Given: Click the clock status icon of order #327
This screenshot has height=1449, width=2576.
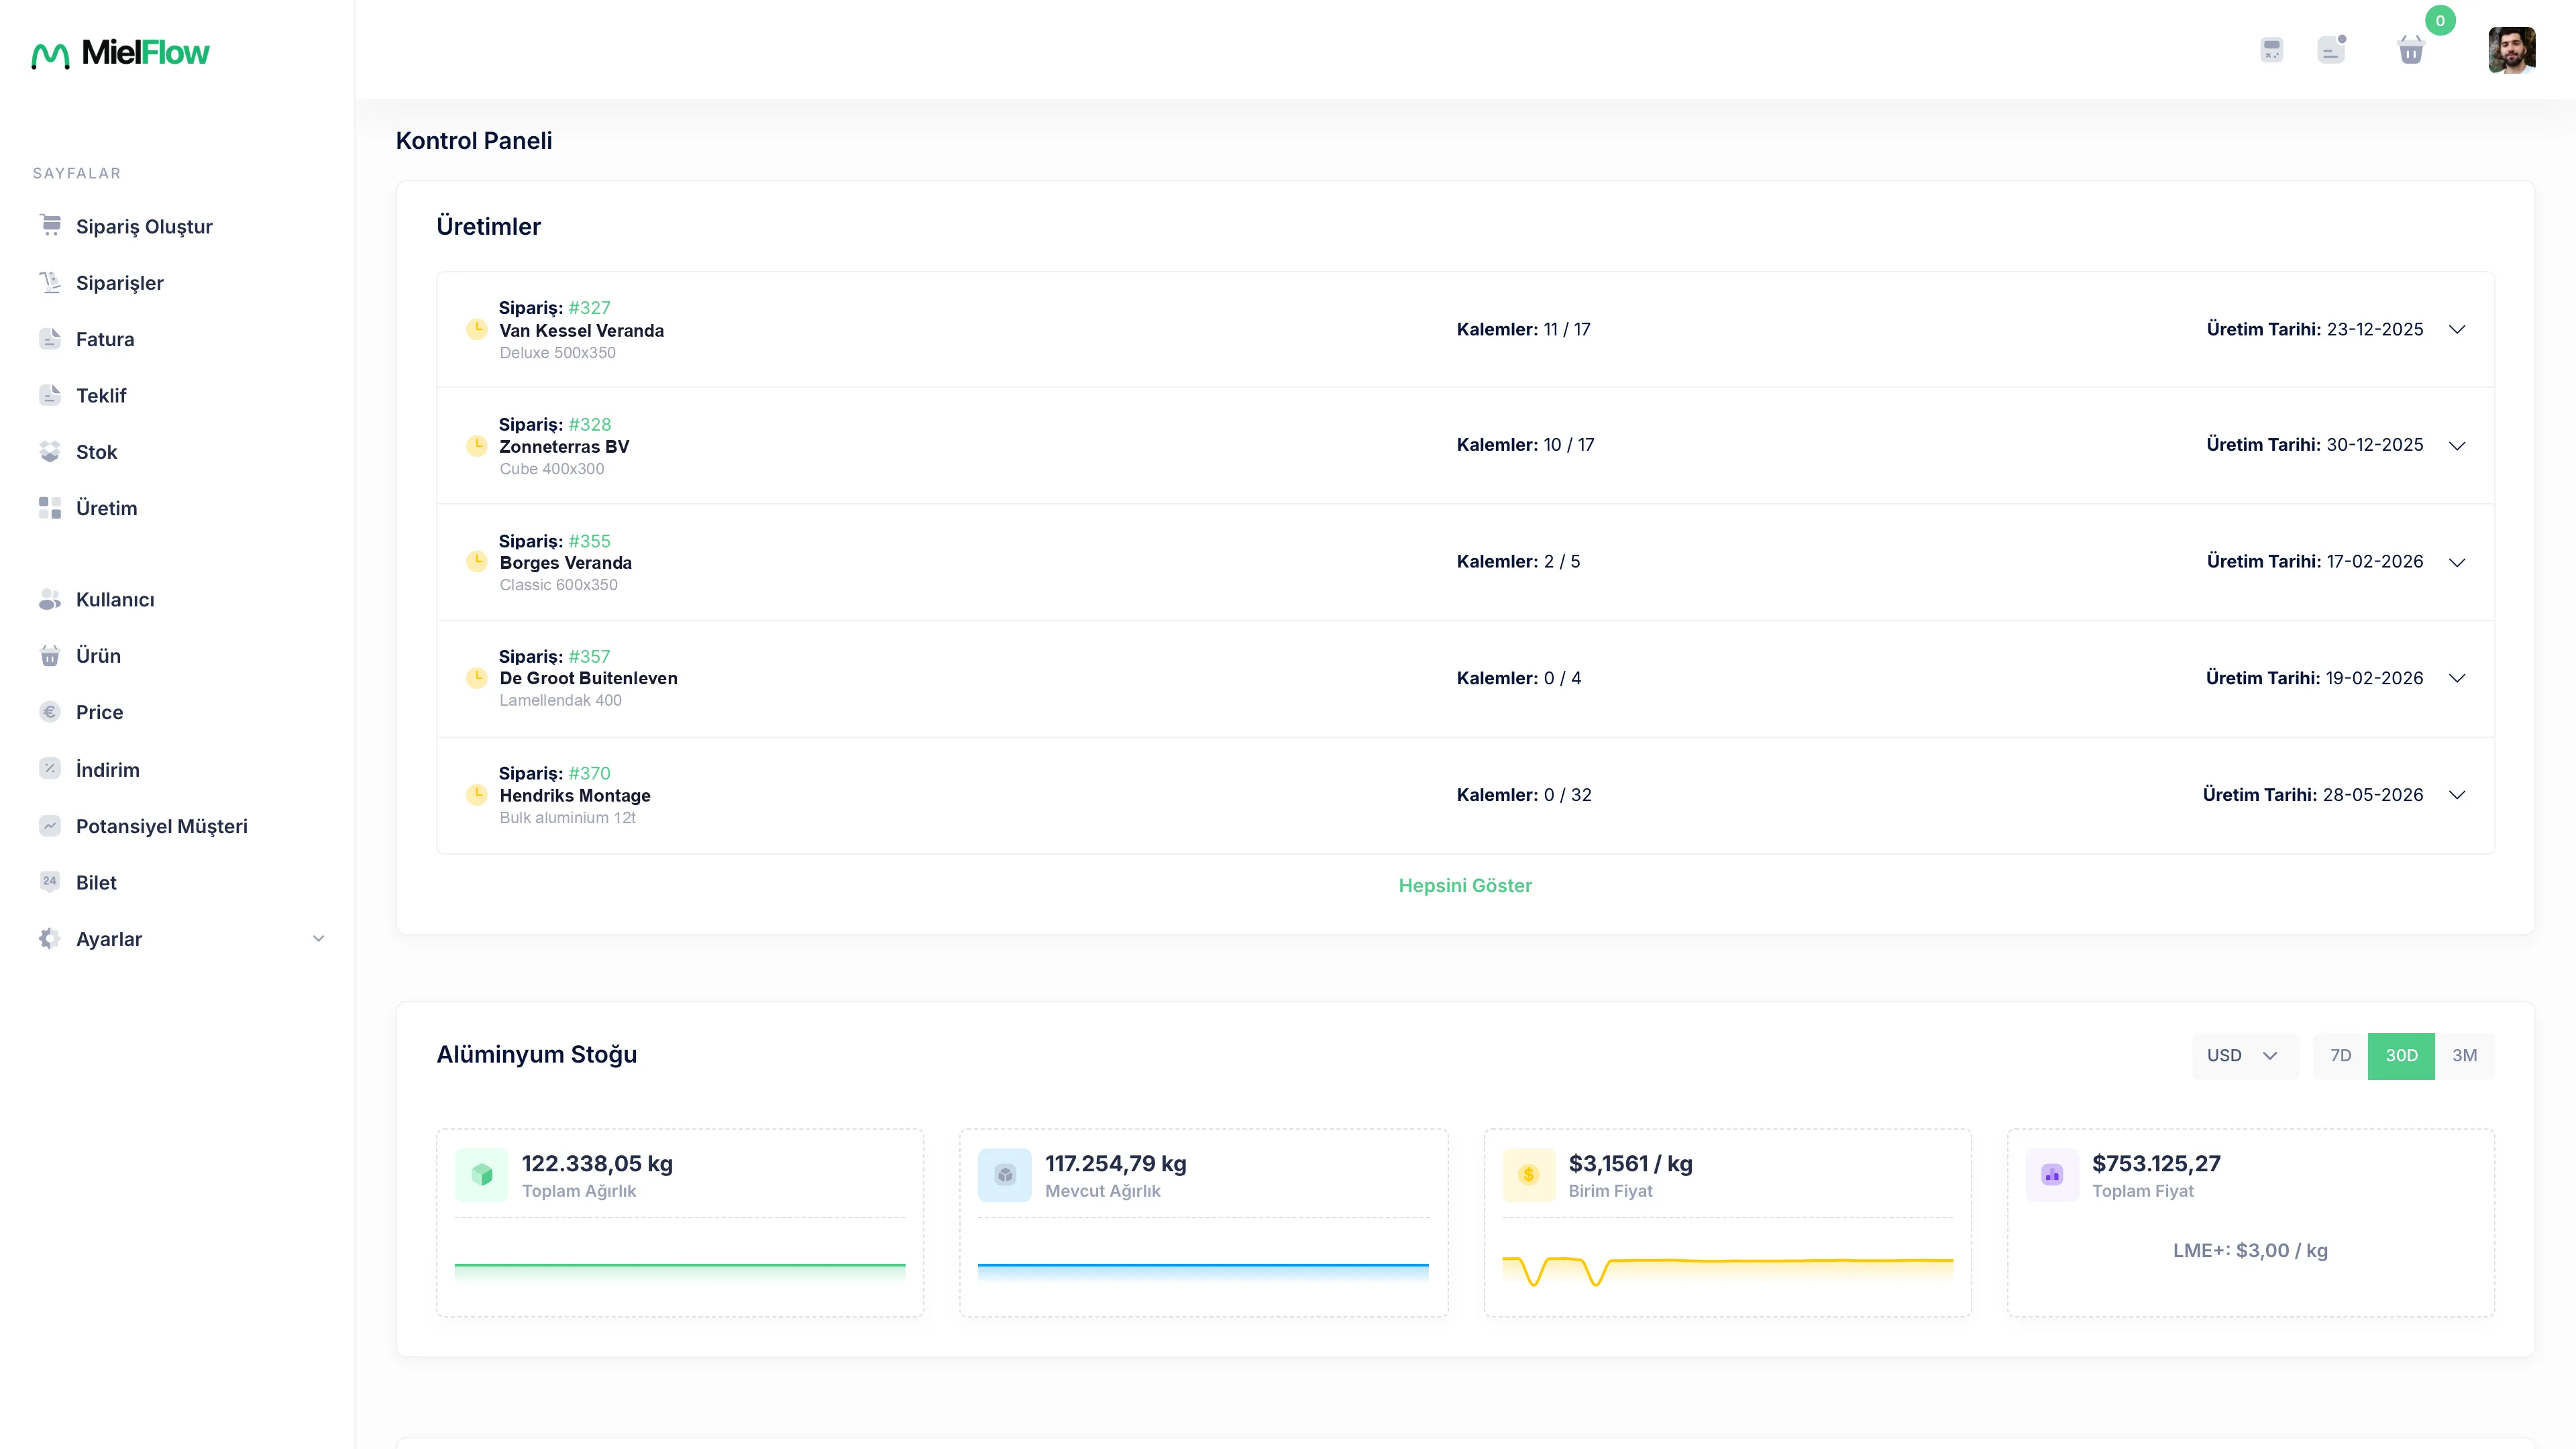Looking at the screenshot, I should [x=477, y=329].
